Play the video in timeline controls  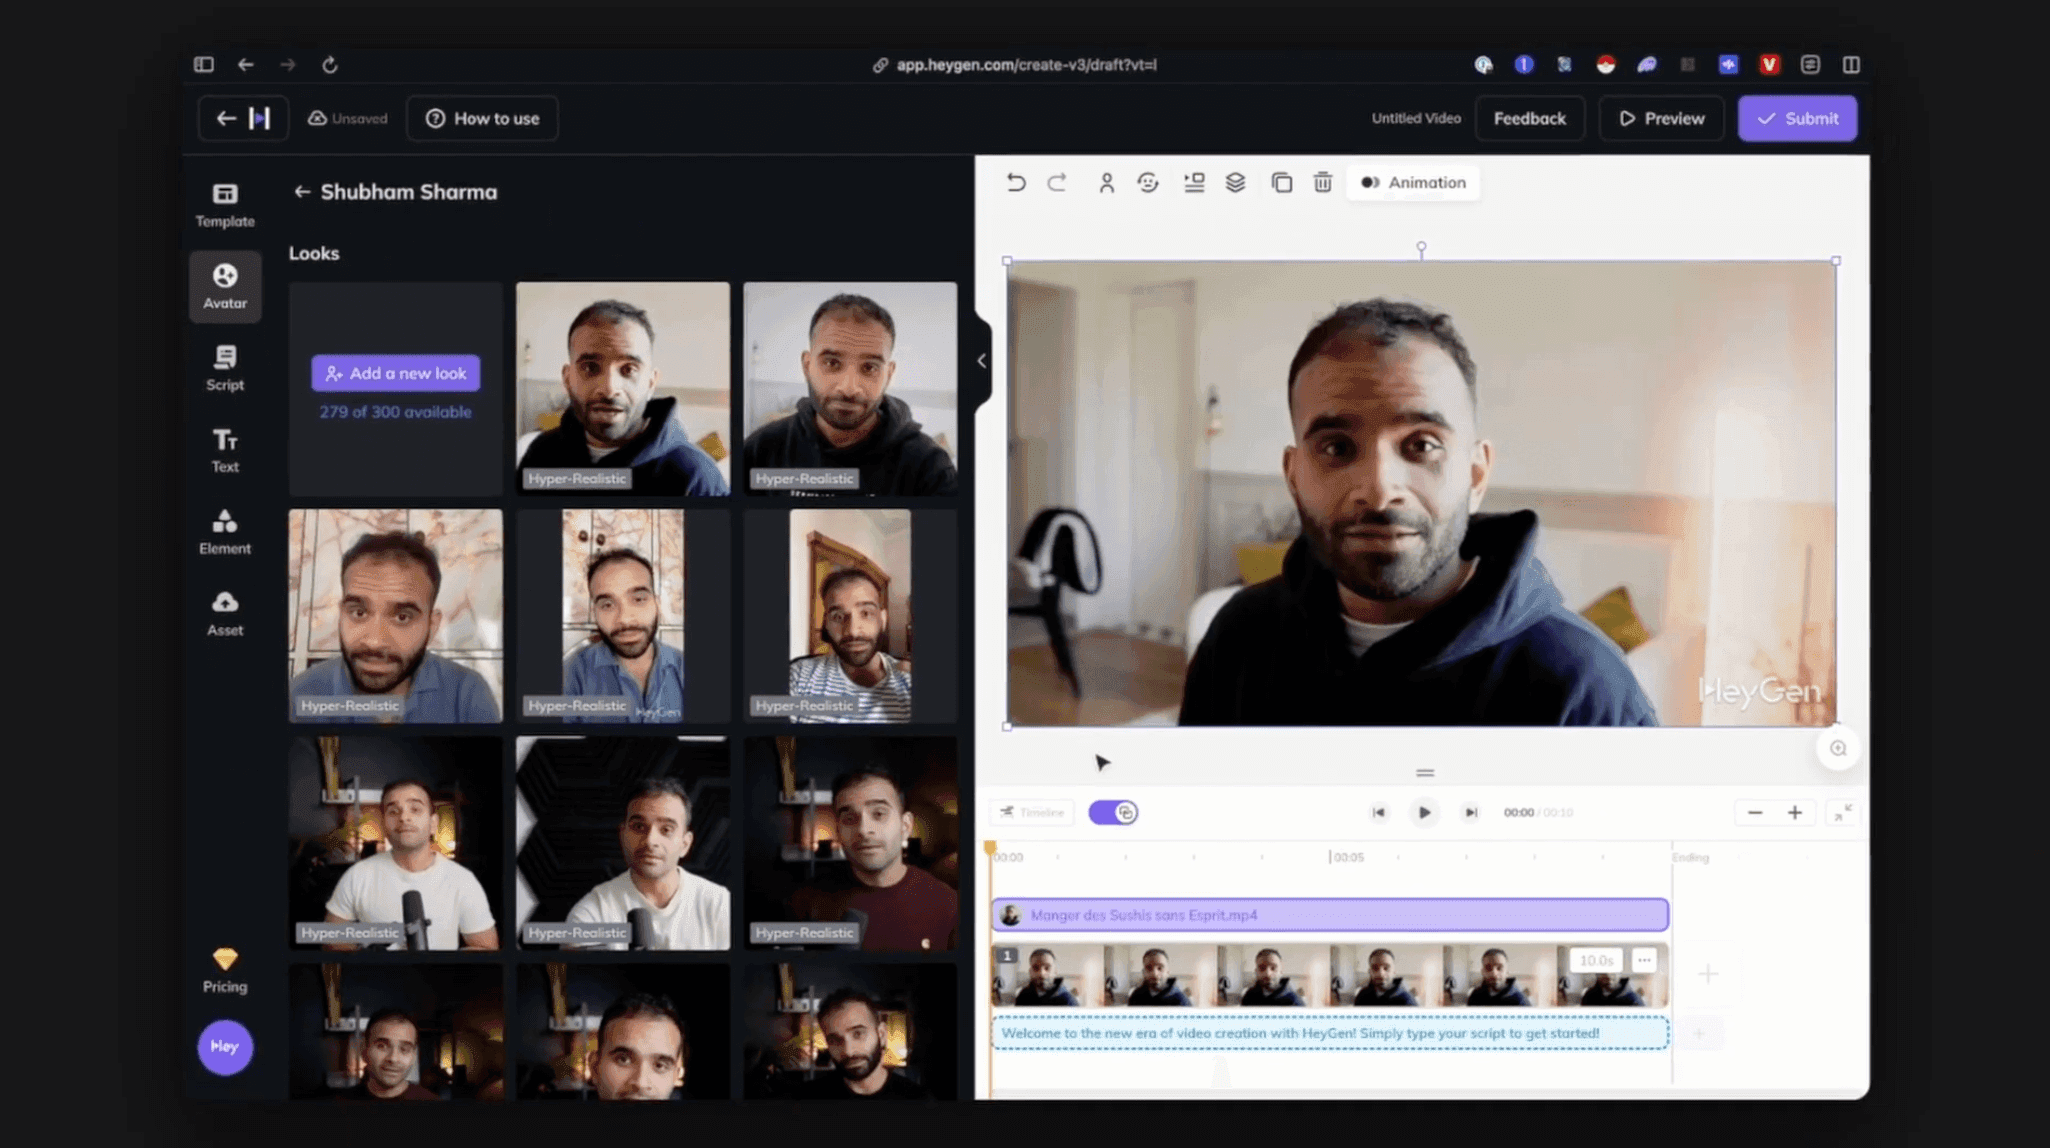pos(1424,812)
